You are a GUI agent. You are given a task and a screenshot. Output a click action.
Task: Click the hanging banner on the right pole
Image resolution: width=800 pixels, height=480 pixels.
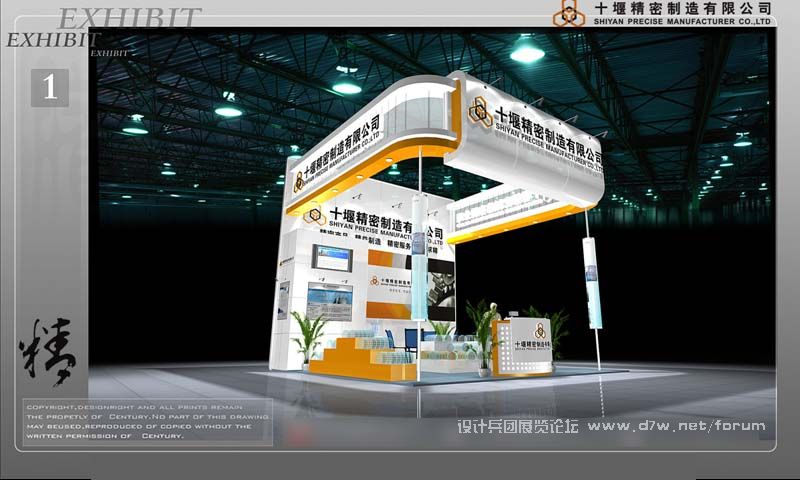pos(592,283)
